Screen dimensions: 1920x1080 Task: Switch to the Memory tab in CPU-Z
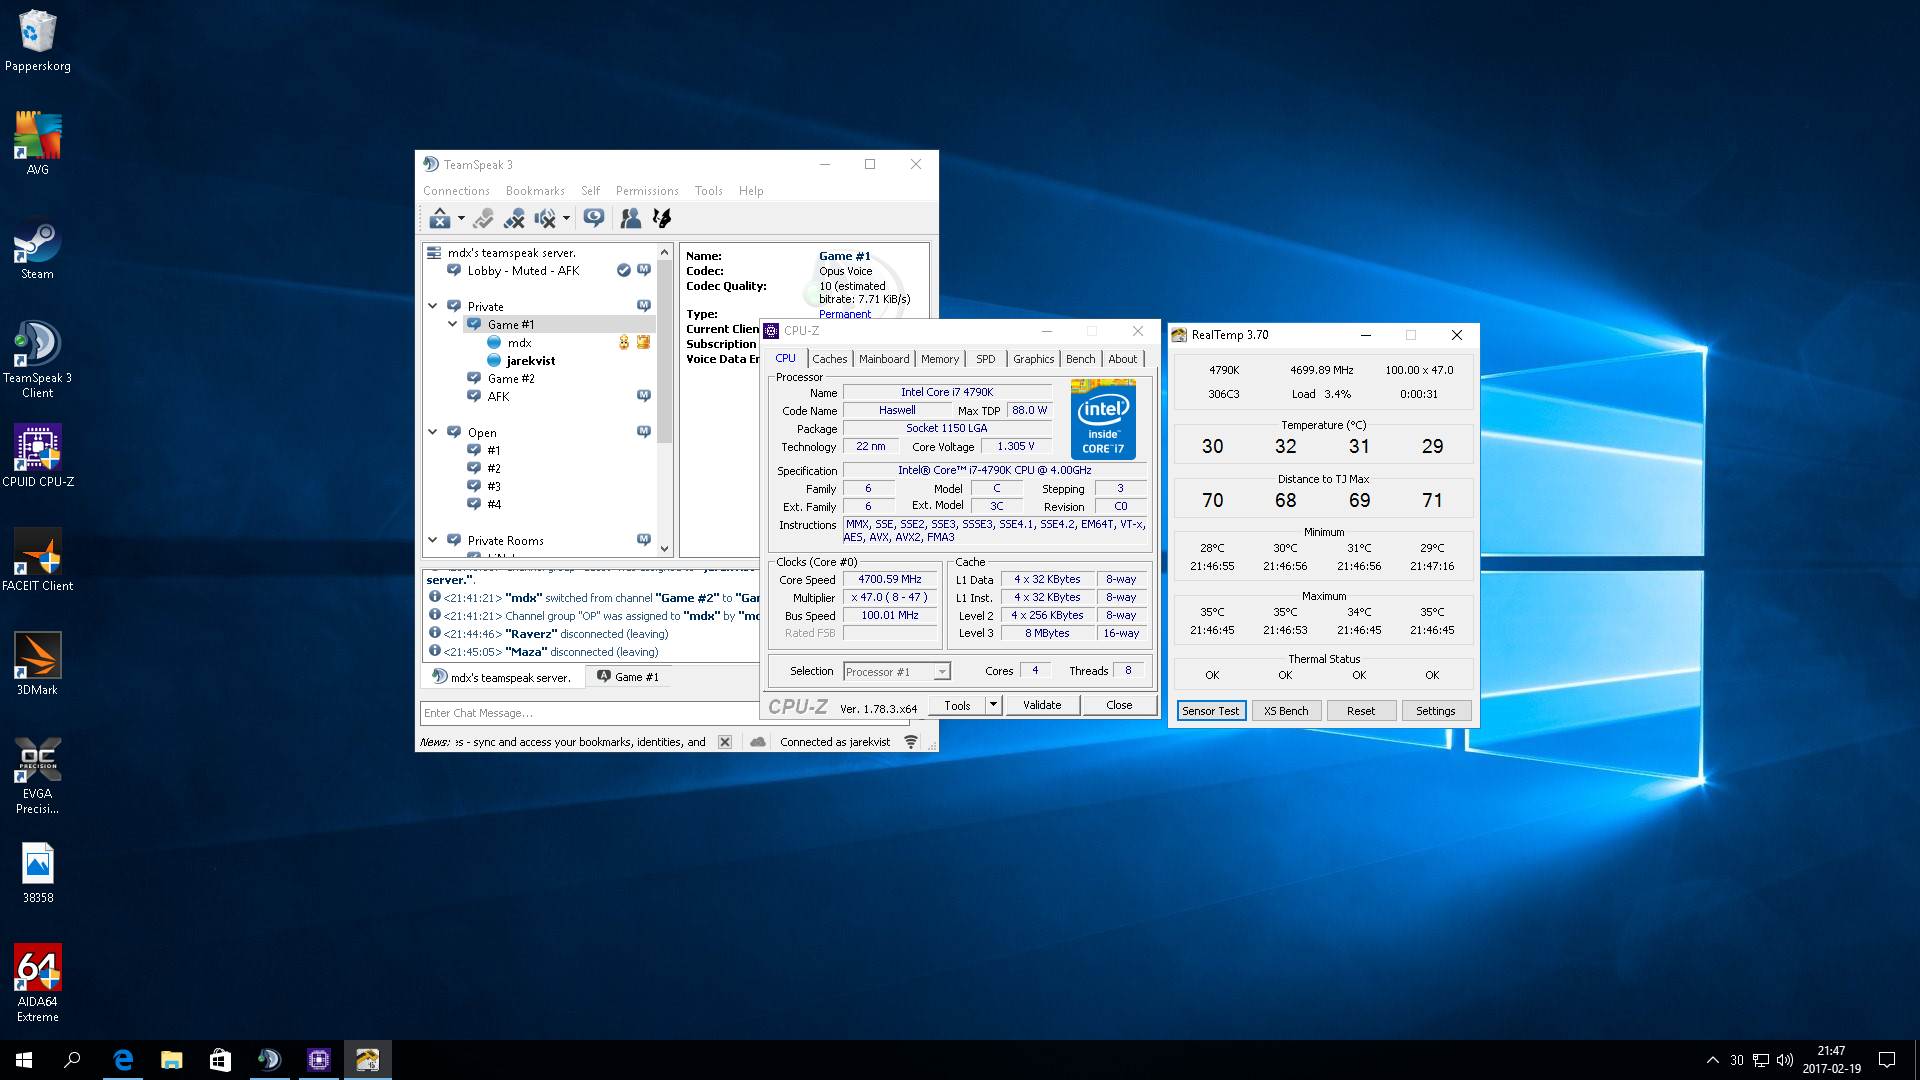coord(940,359)
